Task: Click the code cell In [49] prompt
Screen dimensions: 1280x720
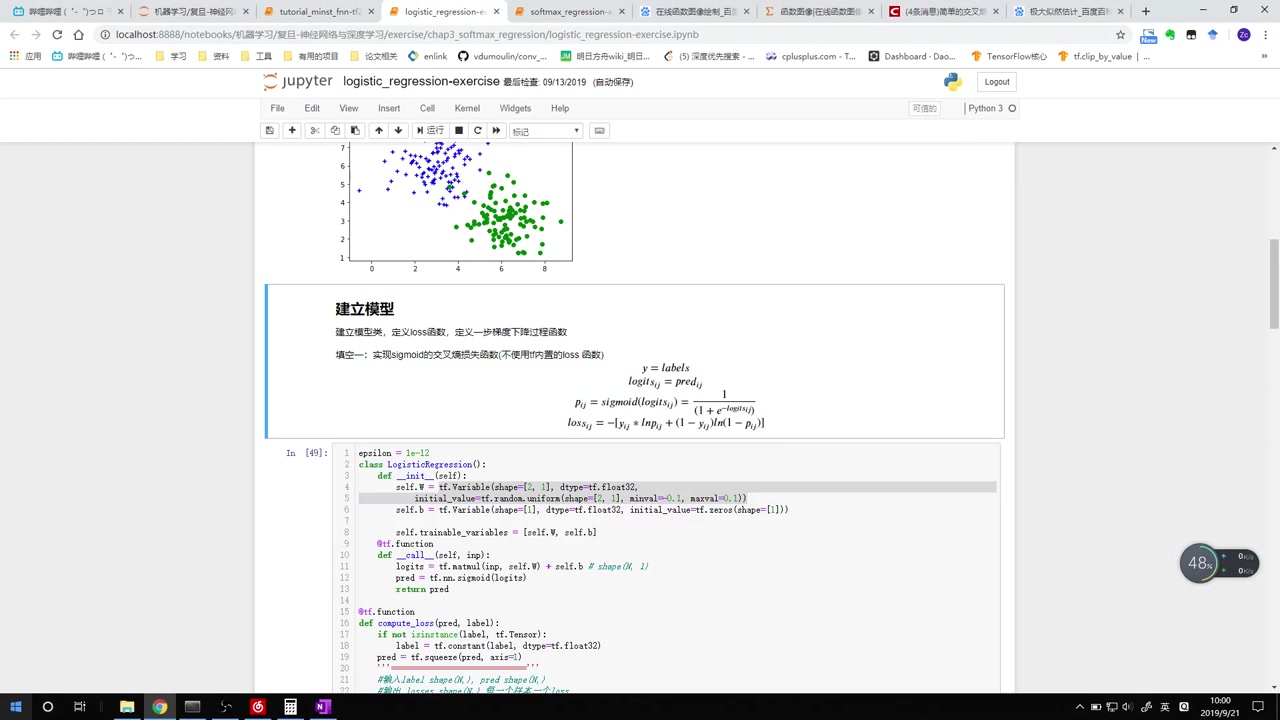Action: coord(307,453)
